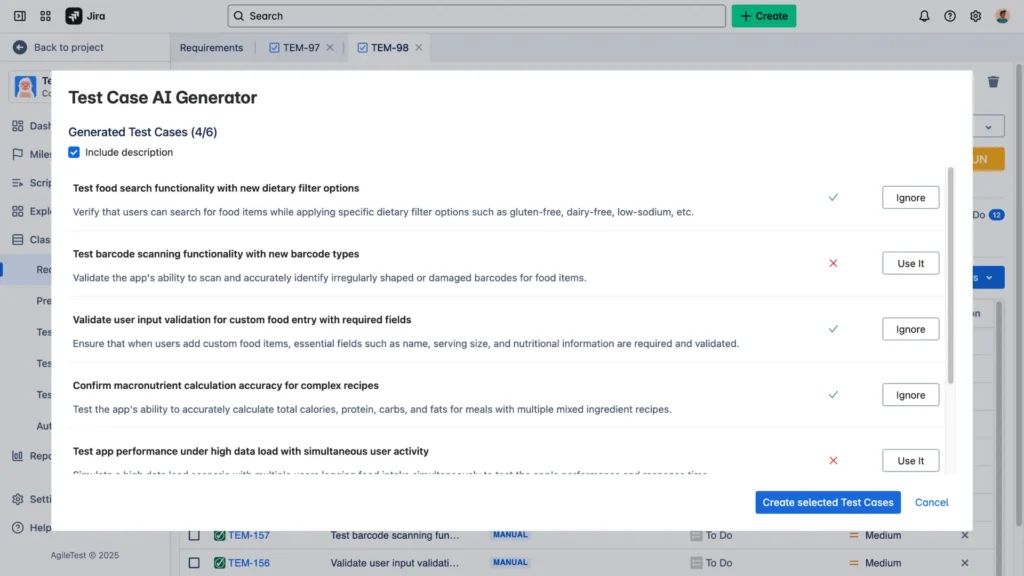1024x576 pixels.
Task: Open the Help question-mark icon
Action: pyautogui.click(x=949, y=16)
